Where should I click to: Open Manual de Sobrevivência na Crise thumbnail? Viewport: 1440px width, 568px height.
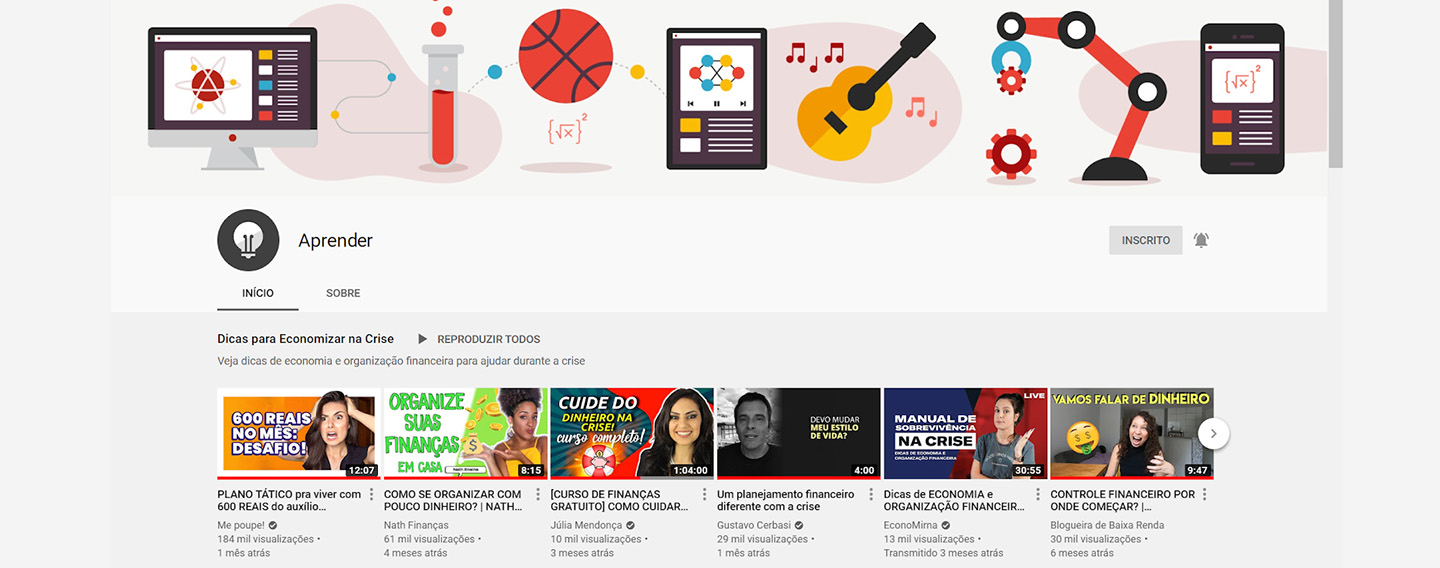point(965,434)
